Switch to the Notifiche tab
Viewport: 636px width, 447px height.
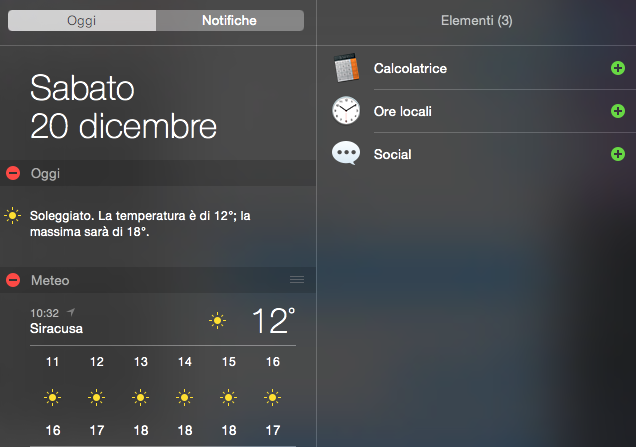tap(230, 21)
